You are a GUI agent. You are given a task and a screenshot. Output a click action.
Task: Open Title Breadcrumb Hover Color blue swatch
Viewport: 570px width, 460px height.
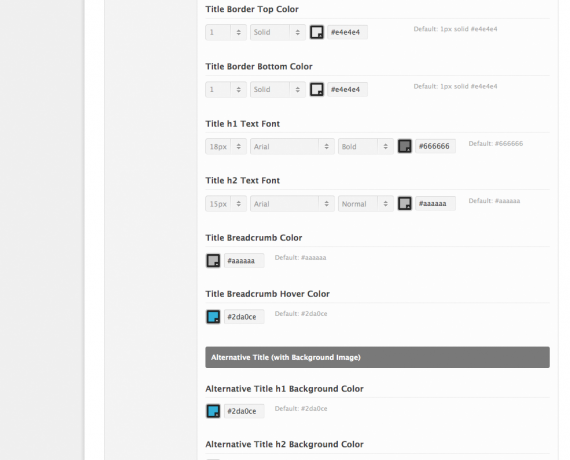pos(213,316)
